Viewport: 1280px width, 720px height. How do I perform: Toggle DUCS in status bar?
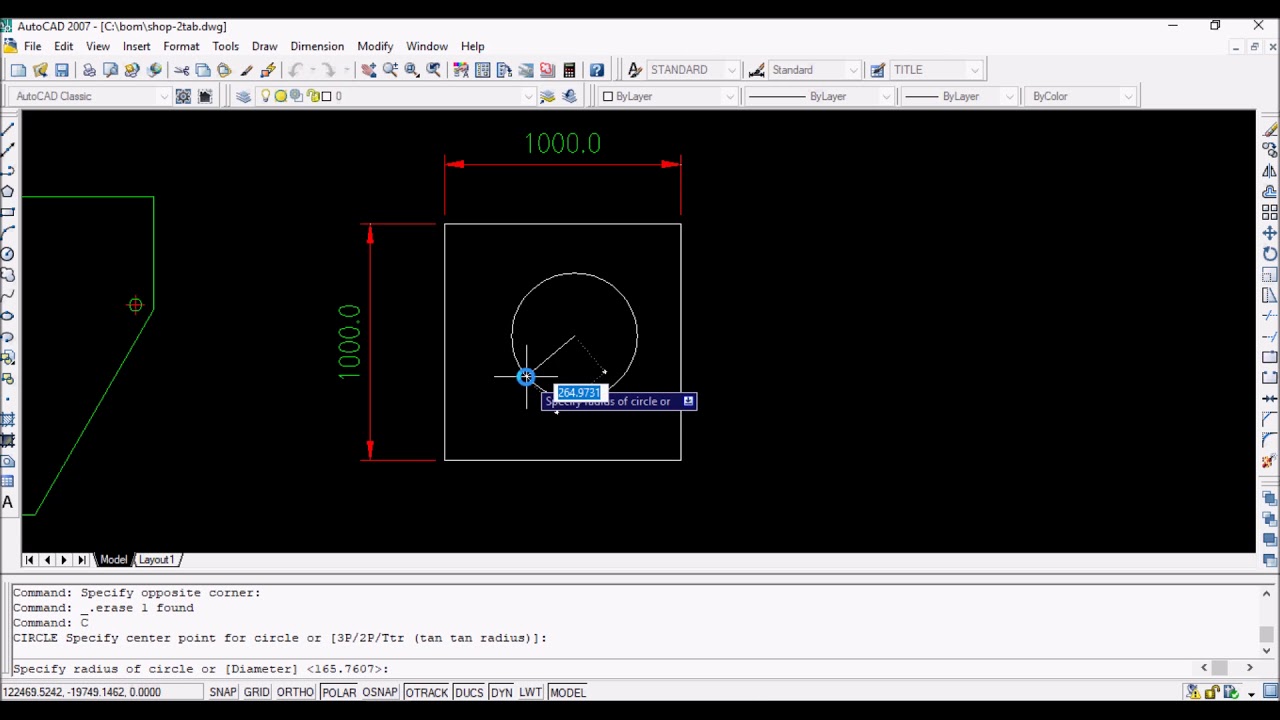(x=468, y=692)
